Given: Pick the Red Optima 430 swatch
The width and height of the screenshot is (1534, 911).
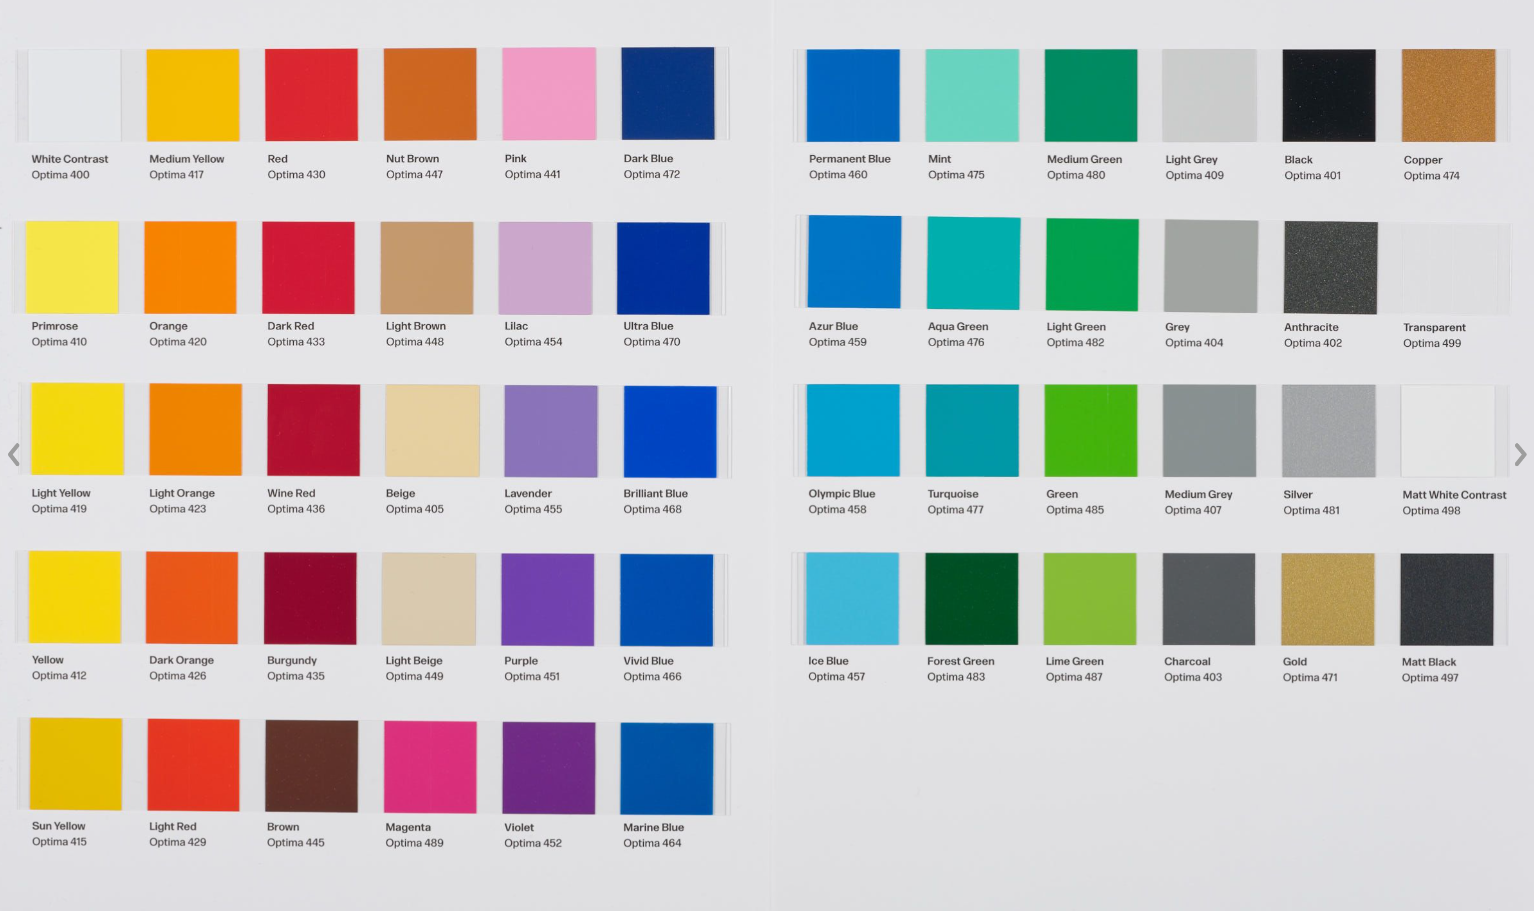Looking at the screenshot, I should click(x=311, y=95).
